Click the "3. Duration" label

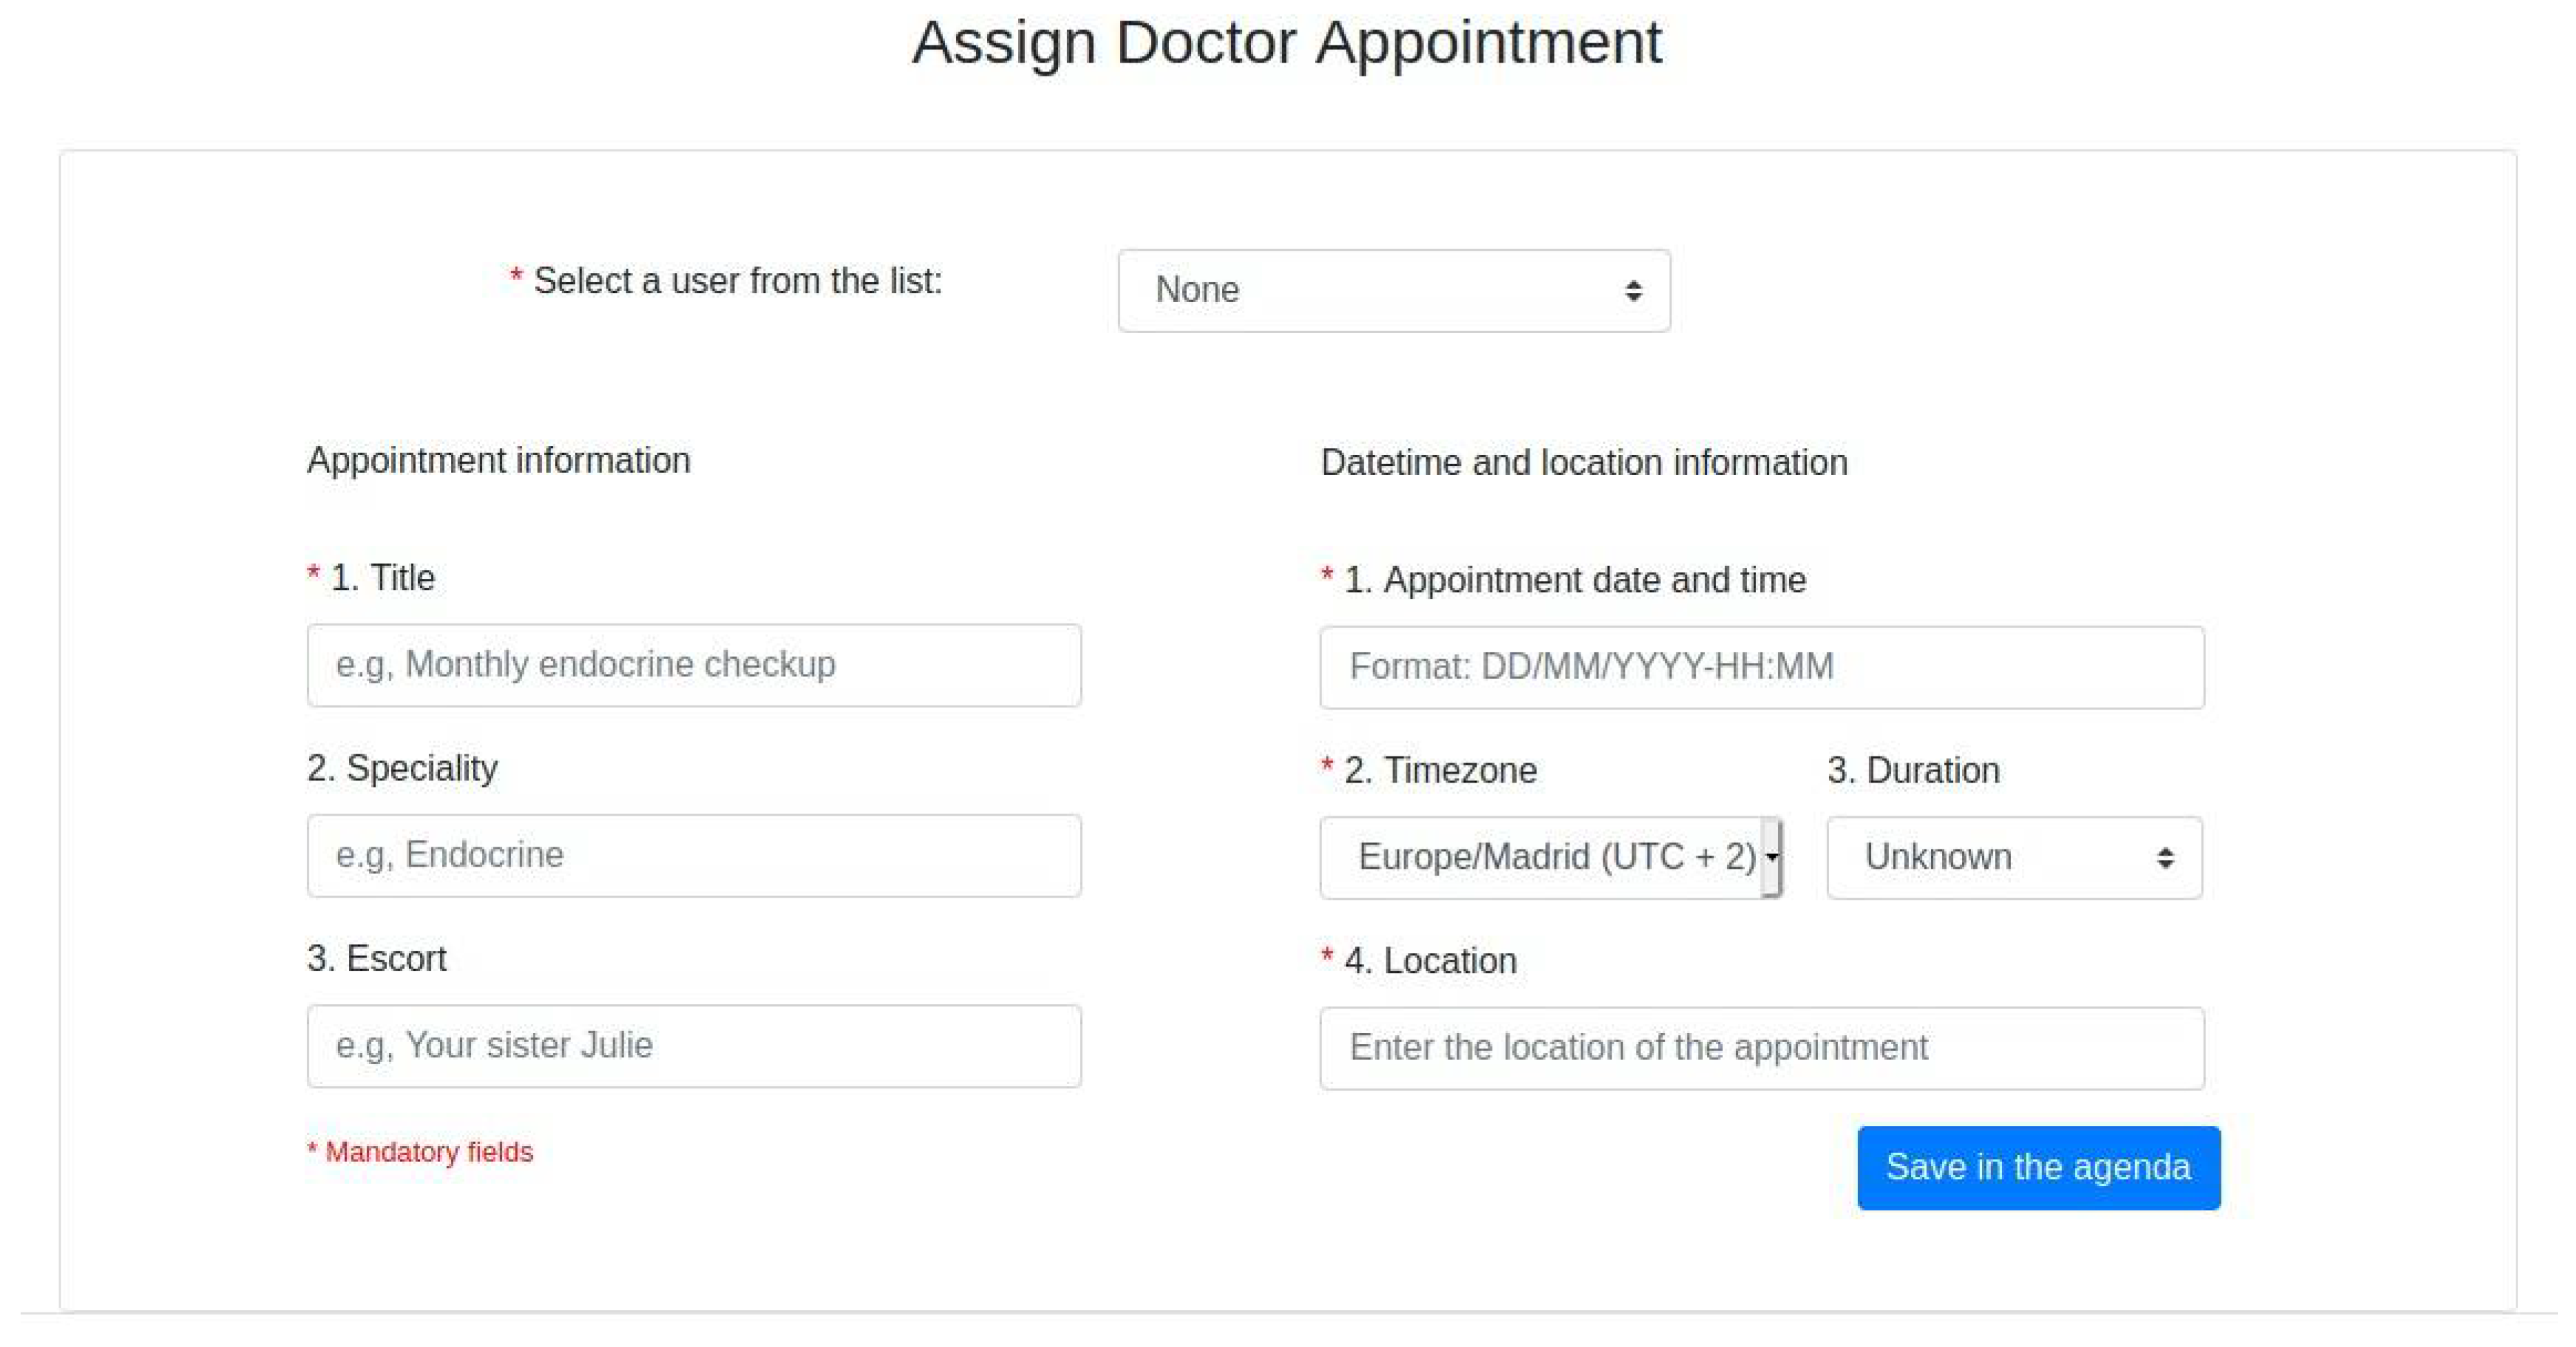1913,771
